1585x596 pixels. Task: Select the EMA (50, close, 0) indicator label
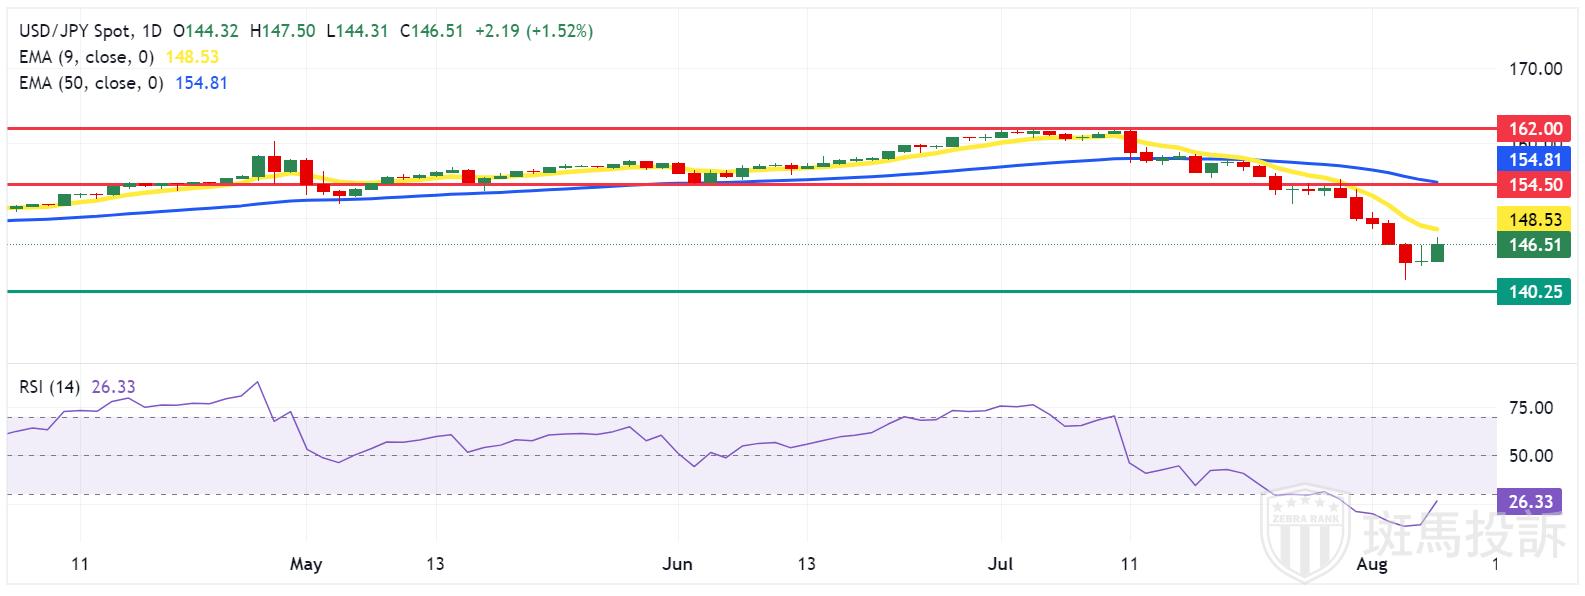(x=90, y=83)
